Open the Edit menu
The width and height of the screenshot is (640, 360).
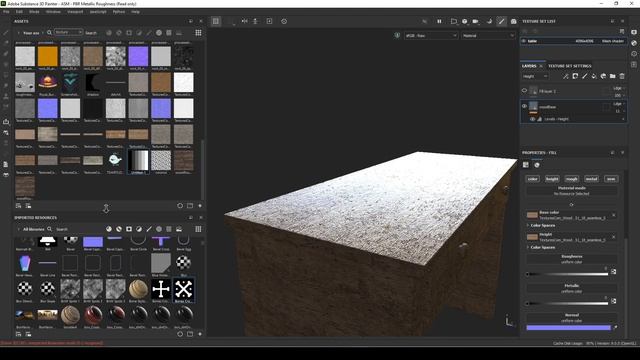pyautogui.click(x=19, y=12)
